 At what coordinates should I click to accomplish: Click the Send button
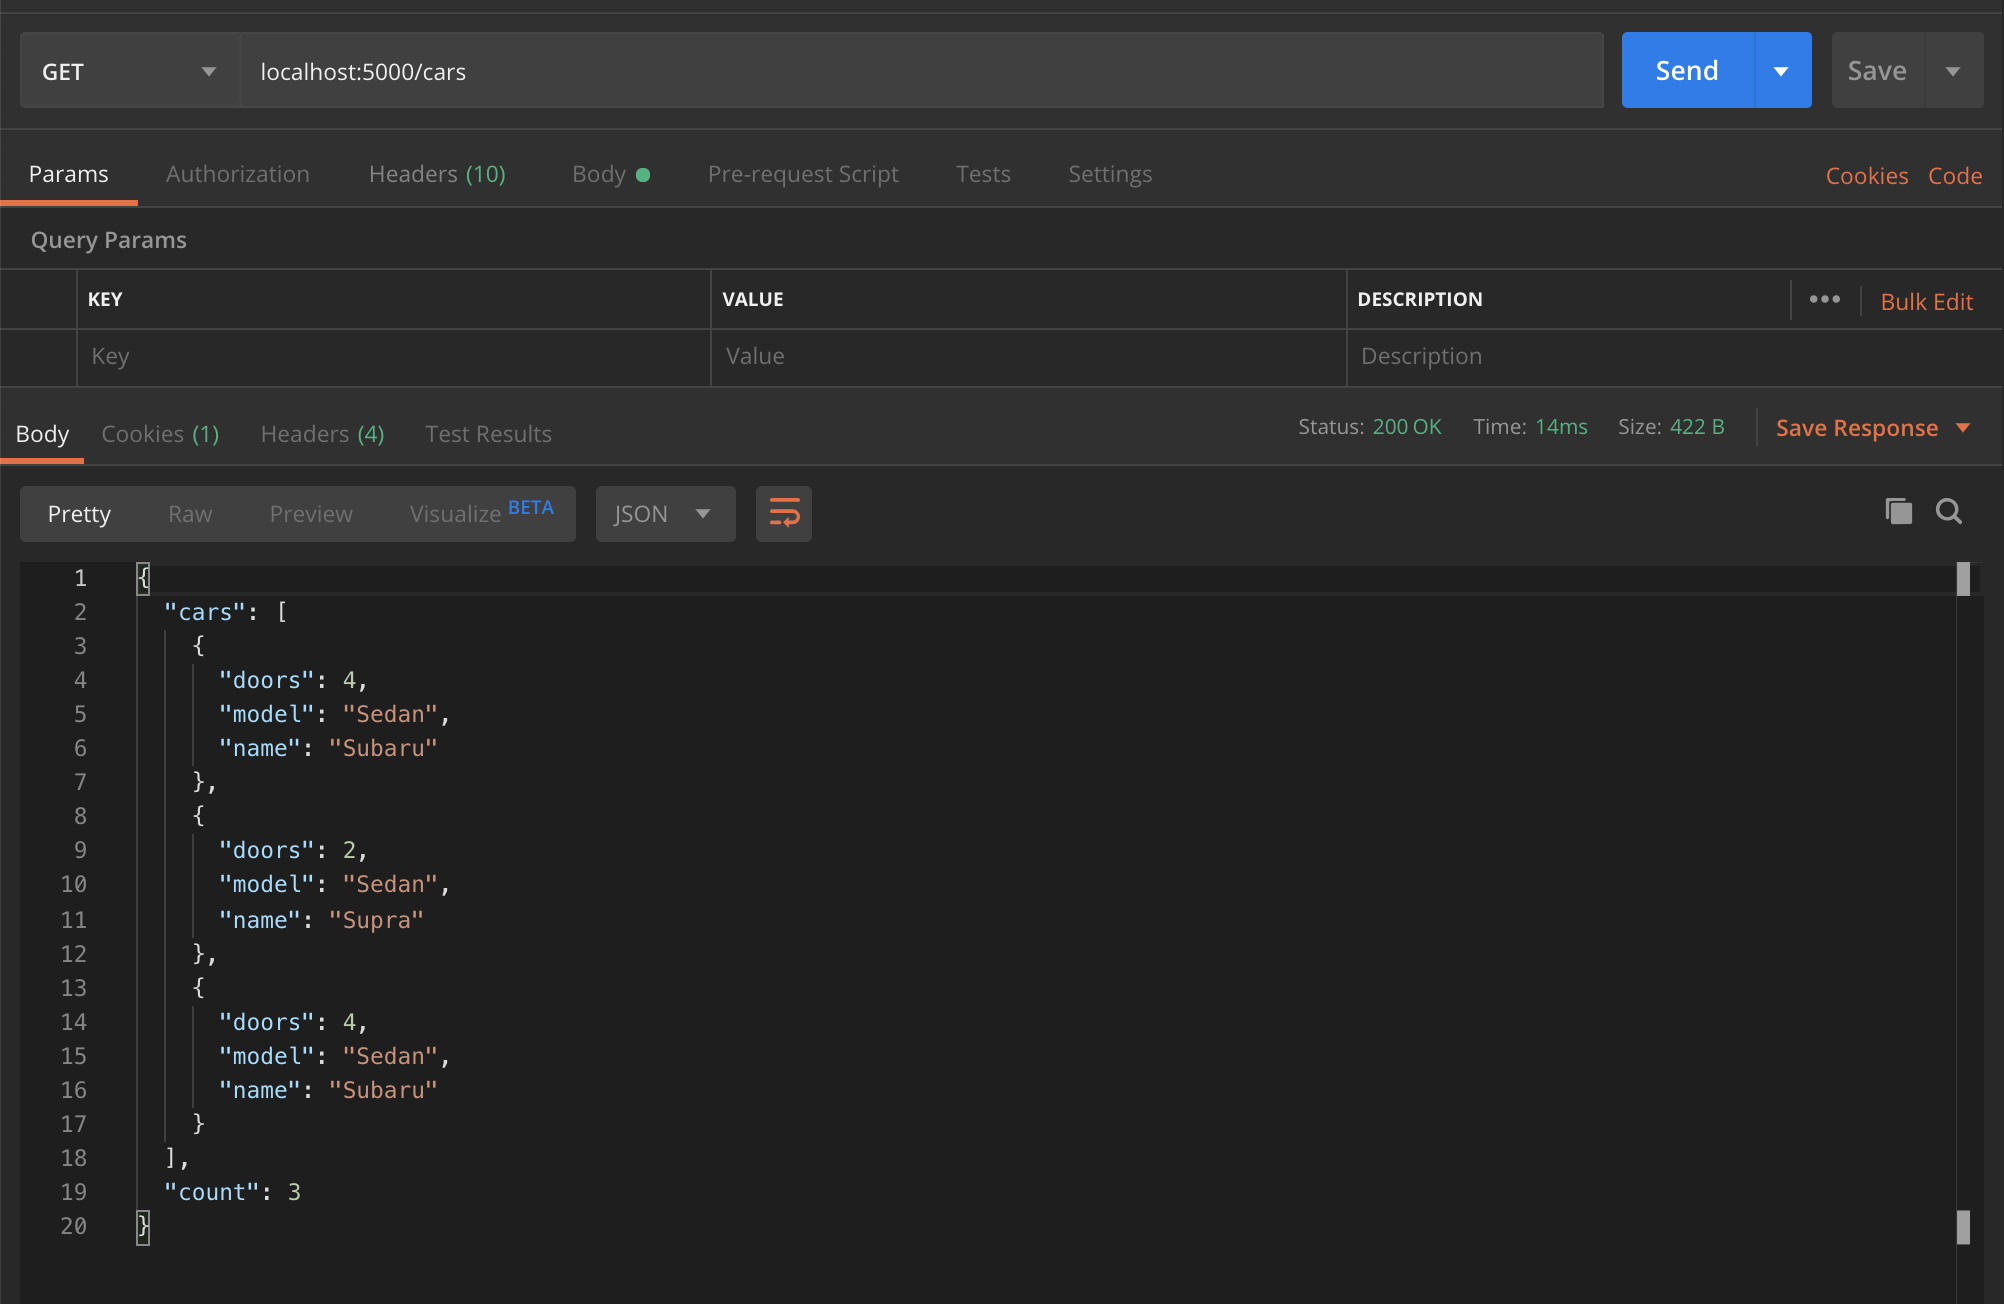[1687, 69]
